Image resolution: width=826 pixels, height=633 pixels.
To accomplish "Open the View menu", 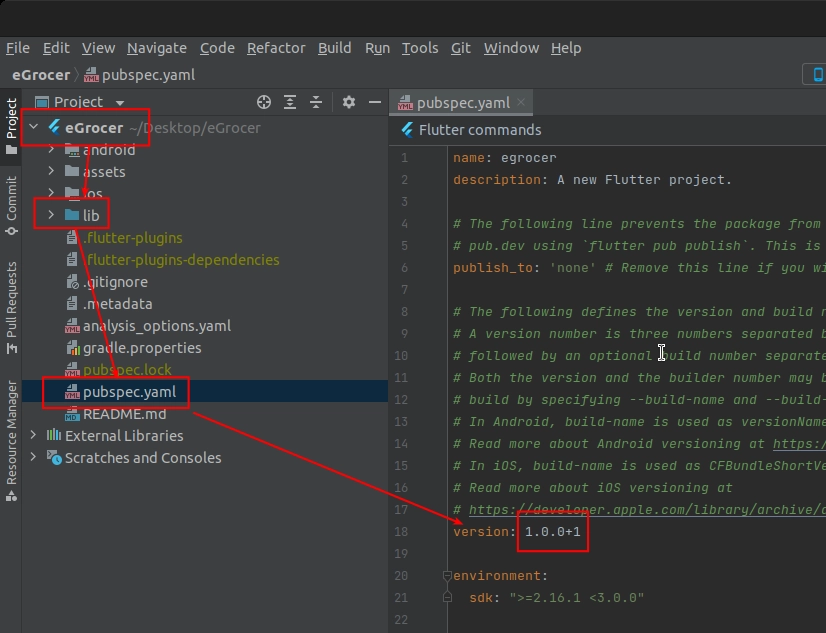I will click(98, 48).
